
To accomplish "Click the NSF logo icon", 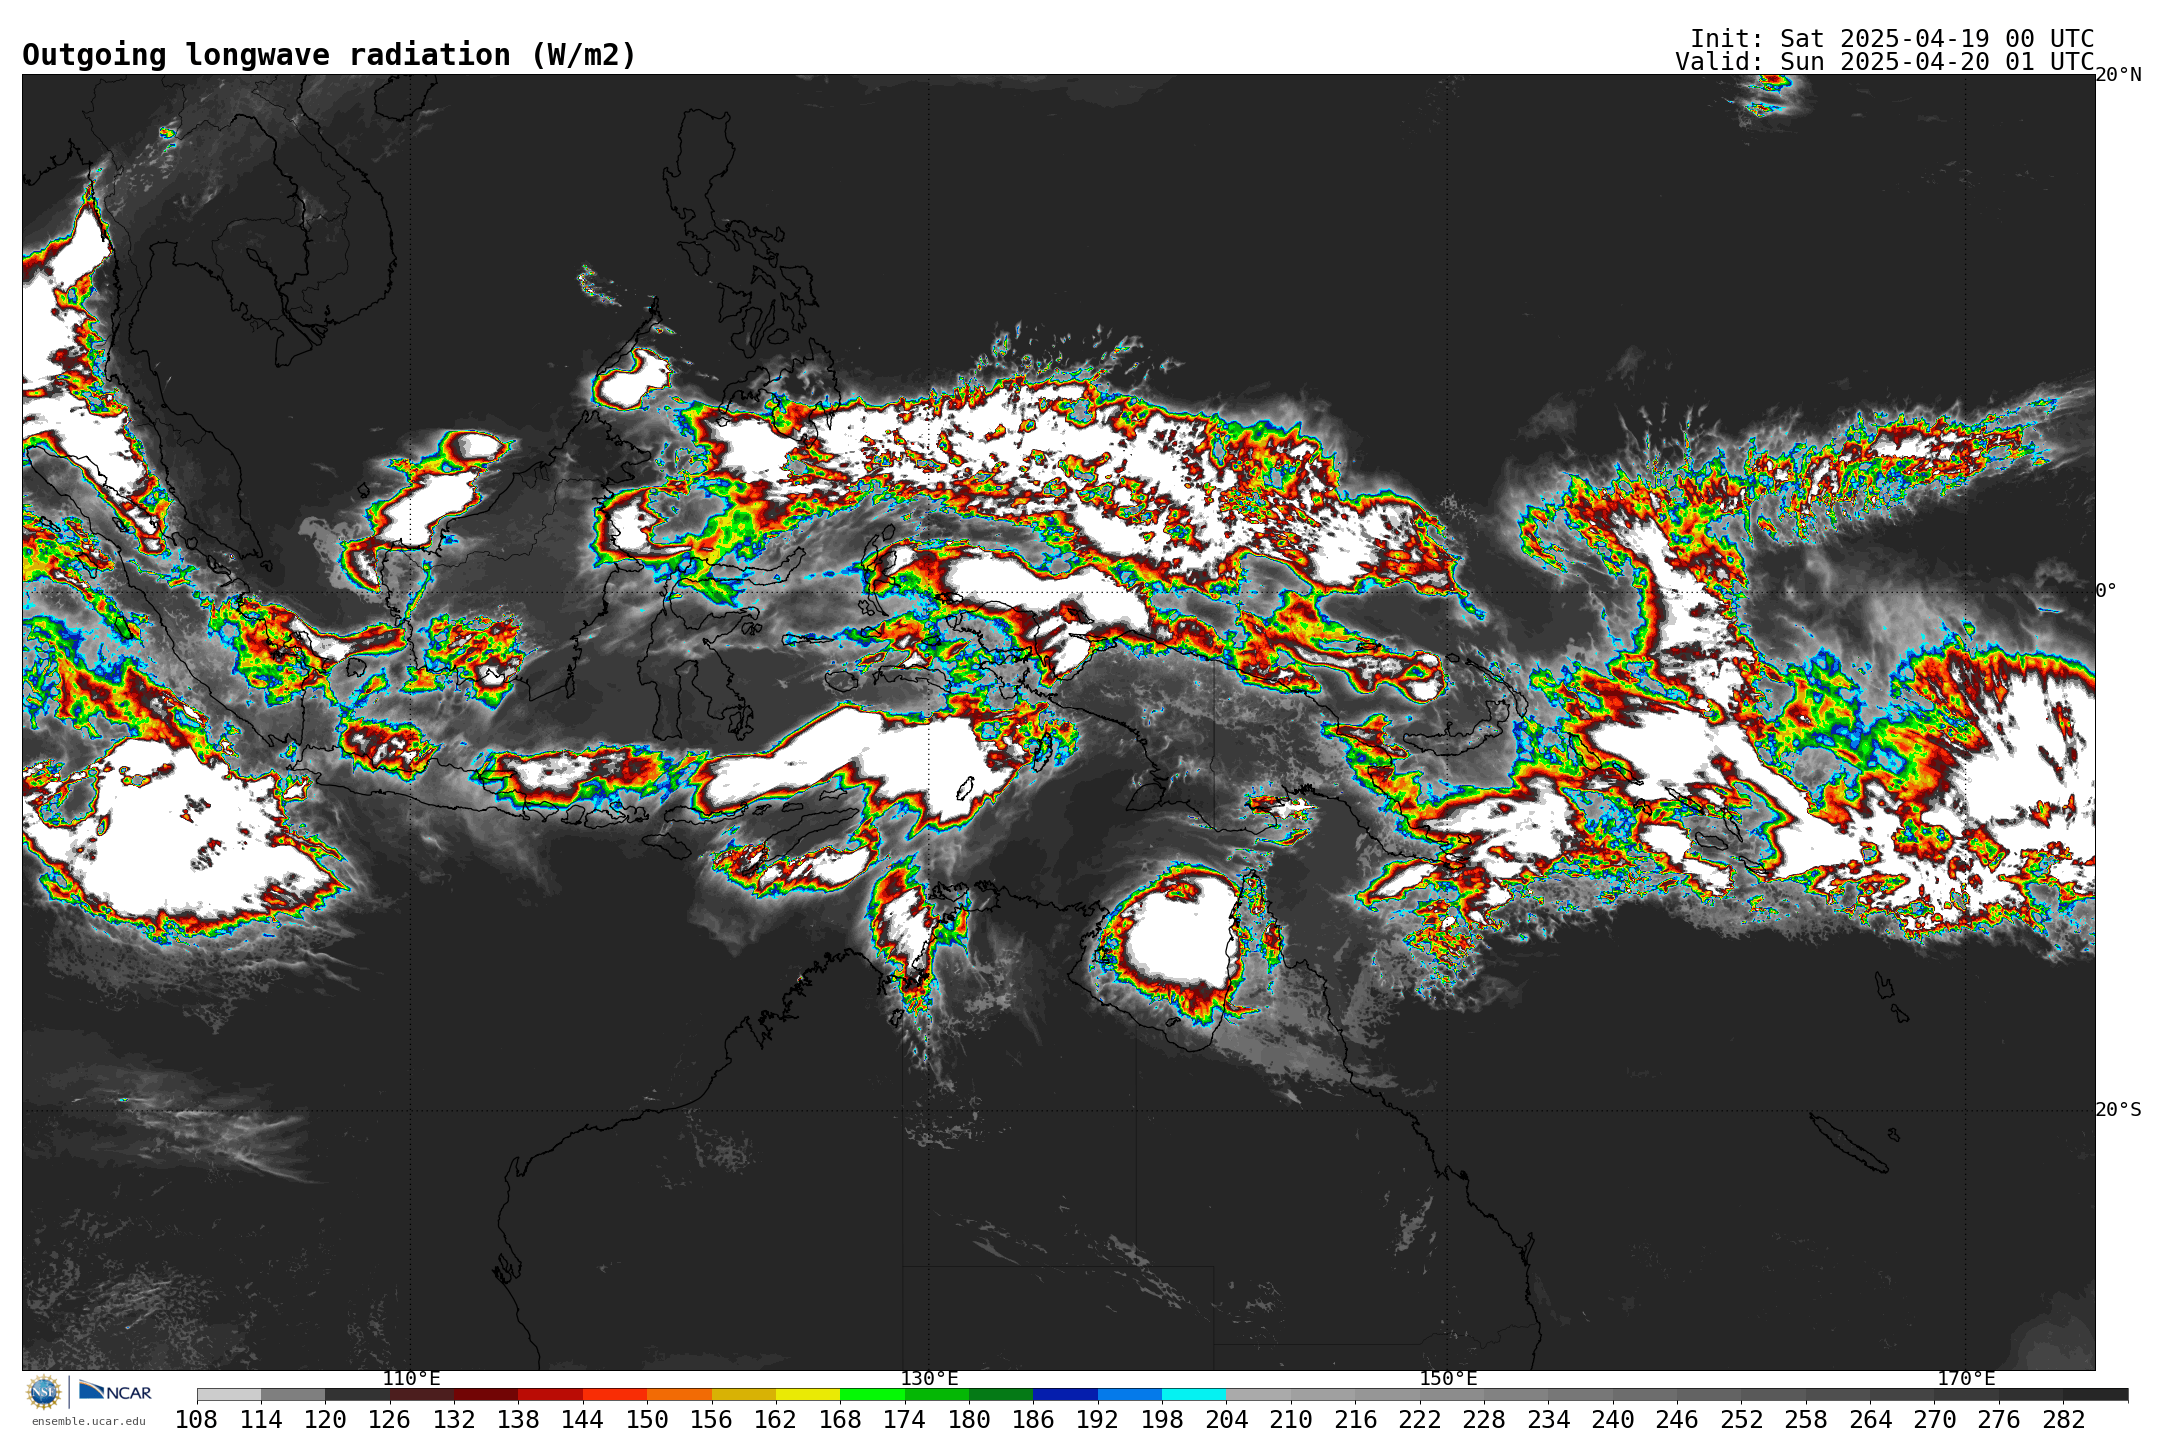I will [x=44, y=1391].
